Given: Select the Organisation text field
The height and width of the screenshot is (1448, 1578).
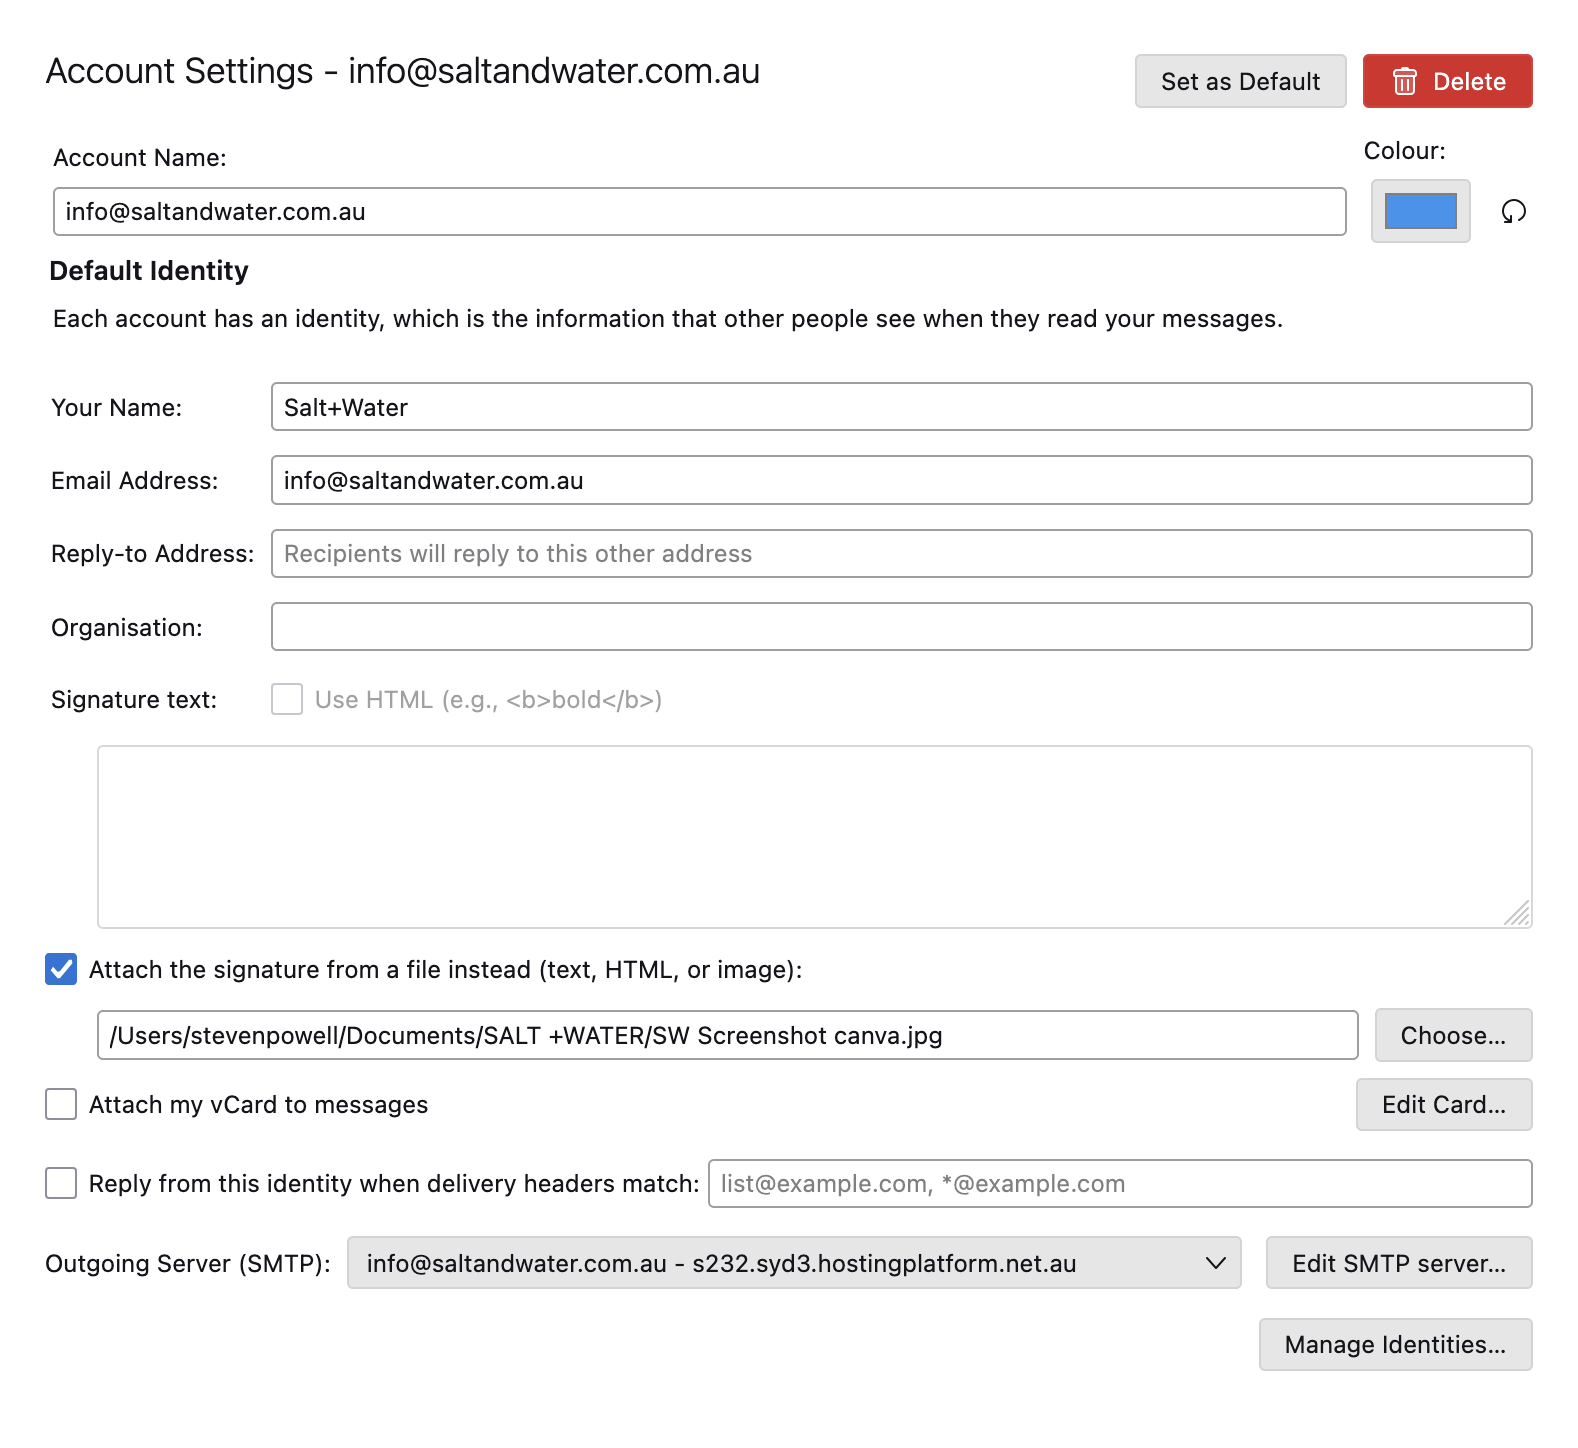Looking at the screenshot, I should tap(901, 627).
